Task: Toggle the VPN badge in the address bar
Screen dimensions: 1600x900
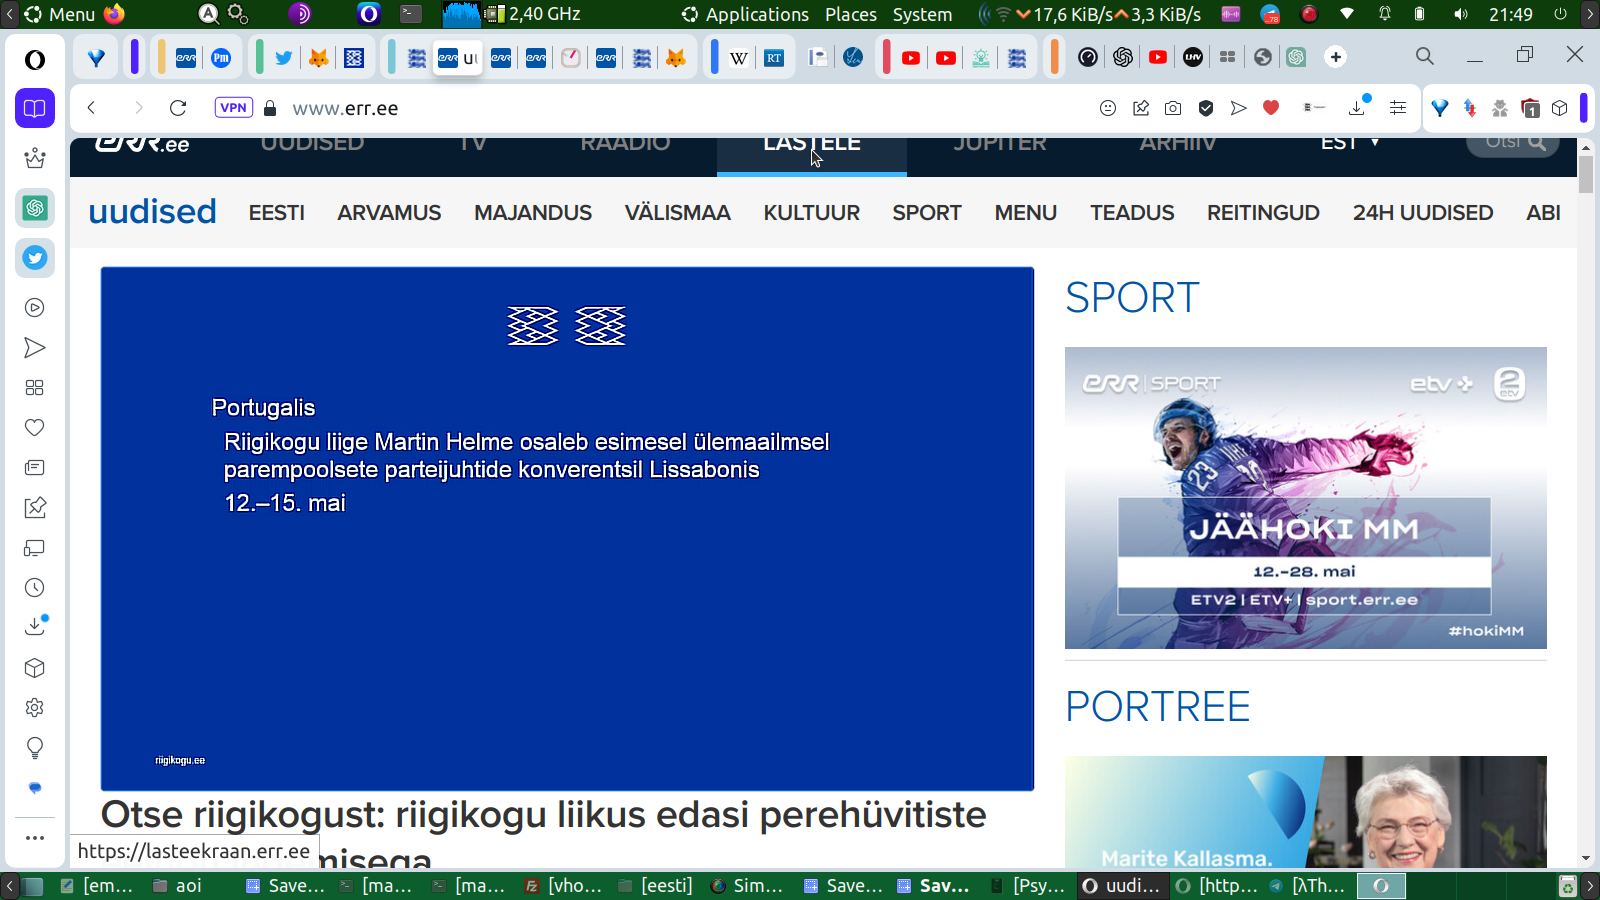Action: pos(233,108)
